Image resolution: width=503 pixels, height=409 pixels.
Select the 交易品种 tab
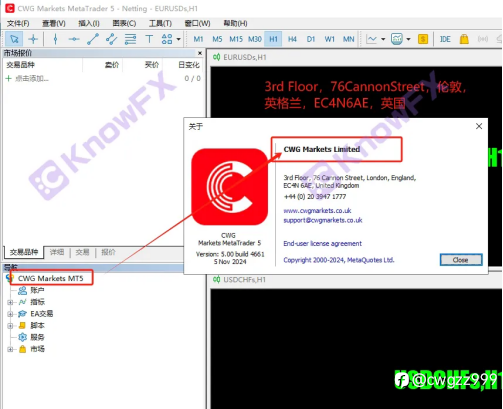click(x=24, y=252)
